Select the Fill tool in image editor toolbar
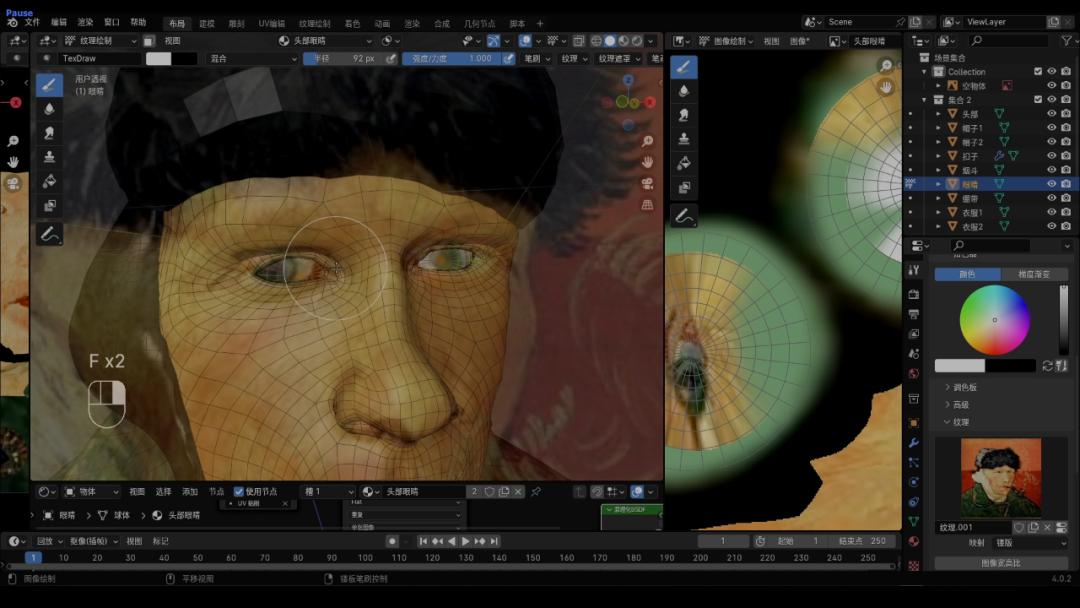The width and height of the screenshot is (1080, 608). pyautogui.click(x=683, y=163)
